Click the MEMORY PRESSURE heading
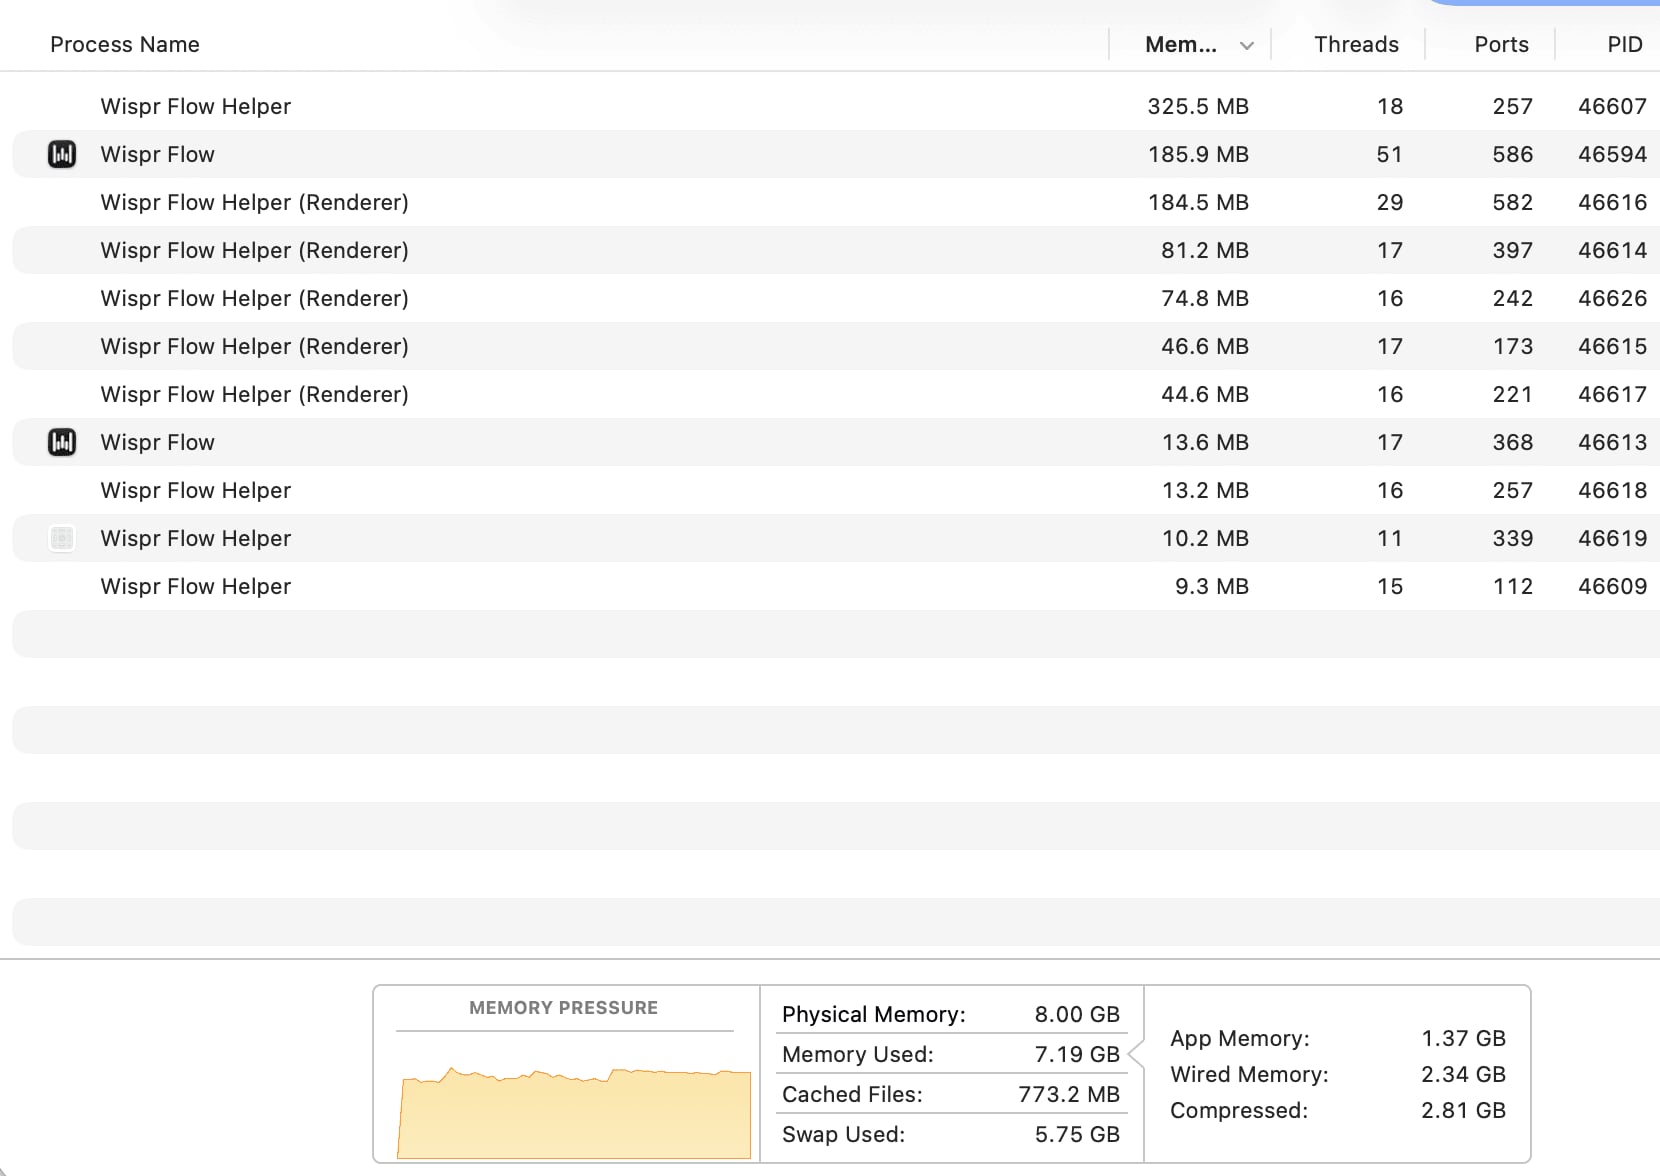 point(564,1008)
